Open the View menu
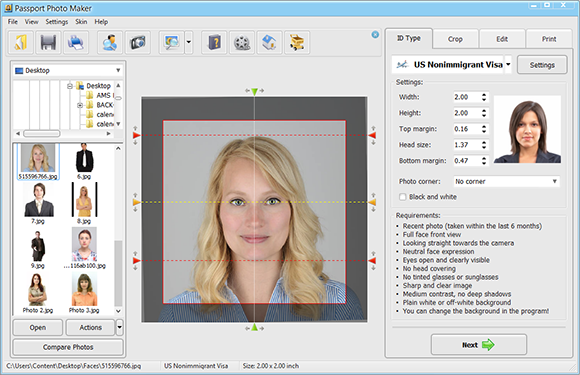Viewport: 580px width, 375px height. click(31, 22)
